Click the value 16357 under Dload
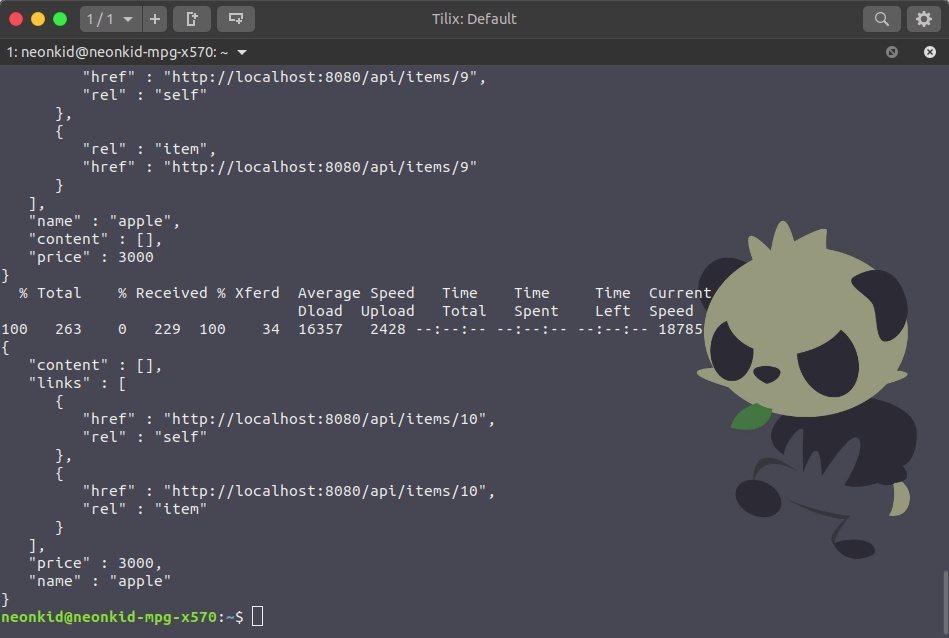This screenshot has height=638, width=949. (320, 329)
